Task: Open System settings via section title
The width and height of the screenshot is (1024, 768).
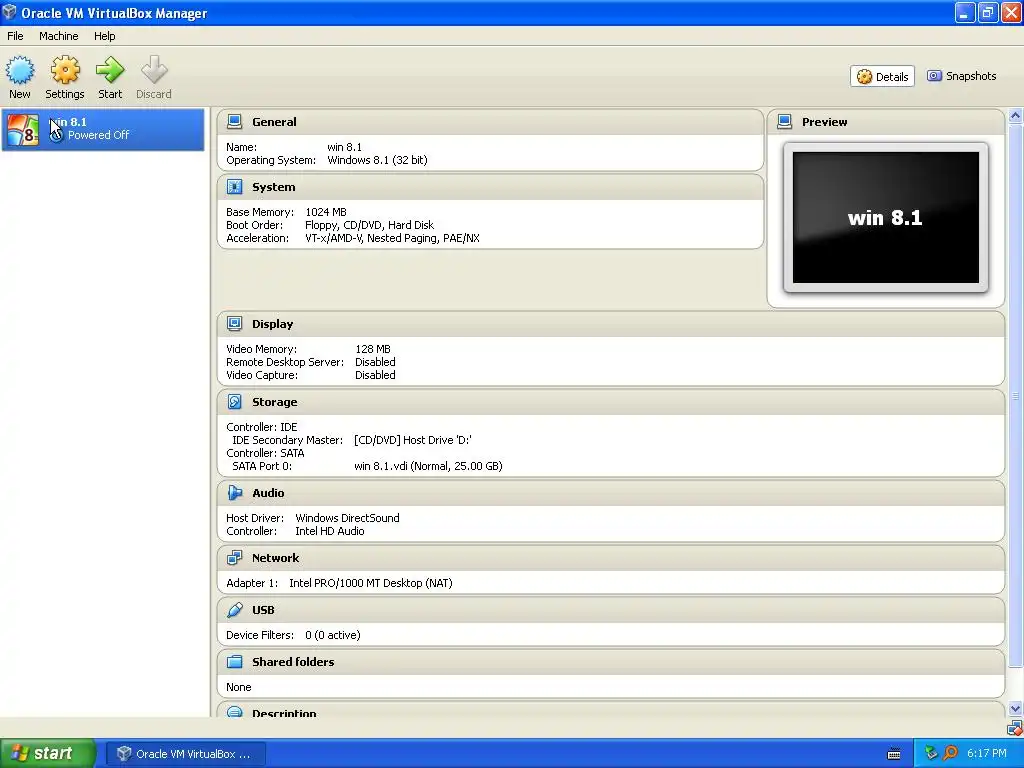Action: tap(274, 187)
